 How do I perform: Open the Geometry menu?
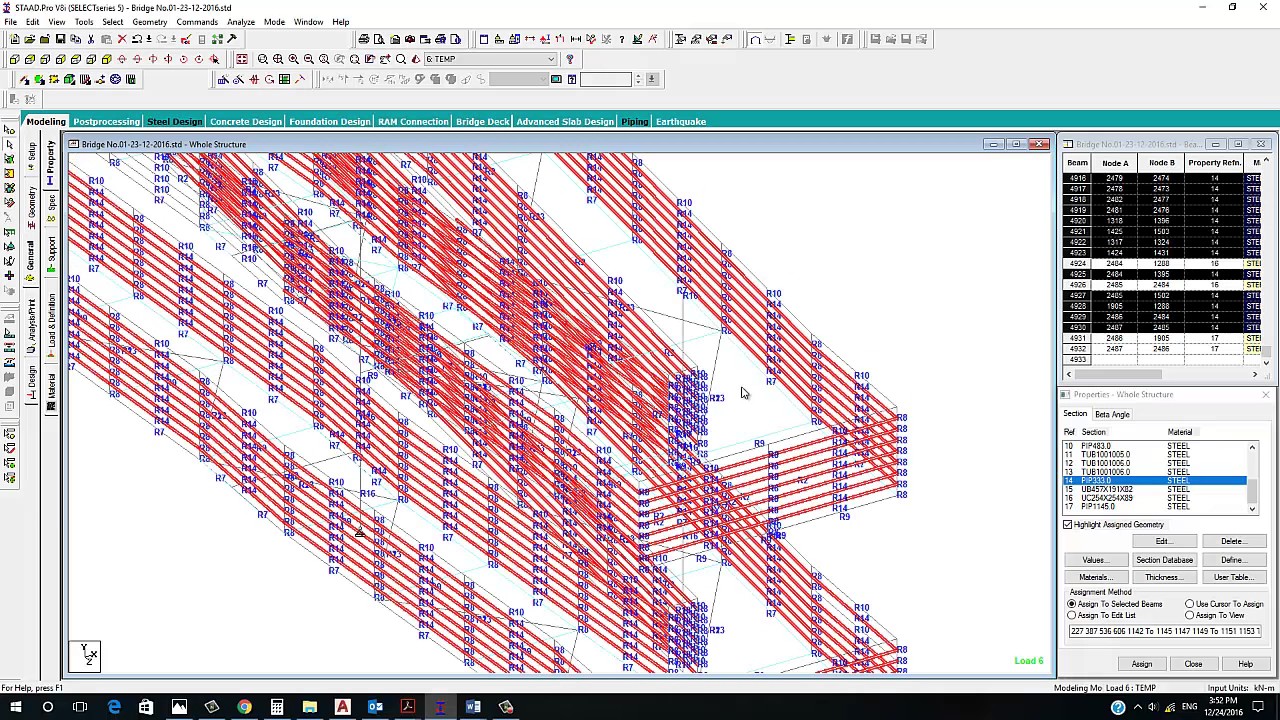(x=149, y=22)
